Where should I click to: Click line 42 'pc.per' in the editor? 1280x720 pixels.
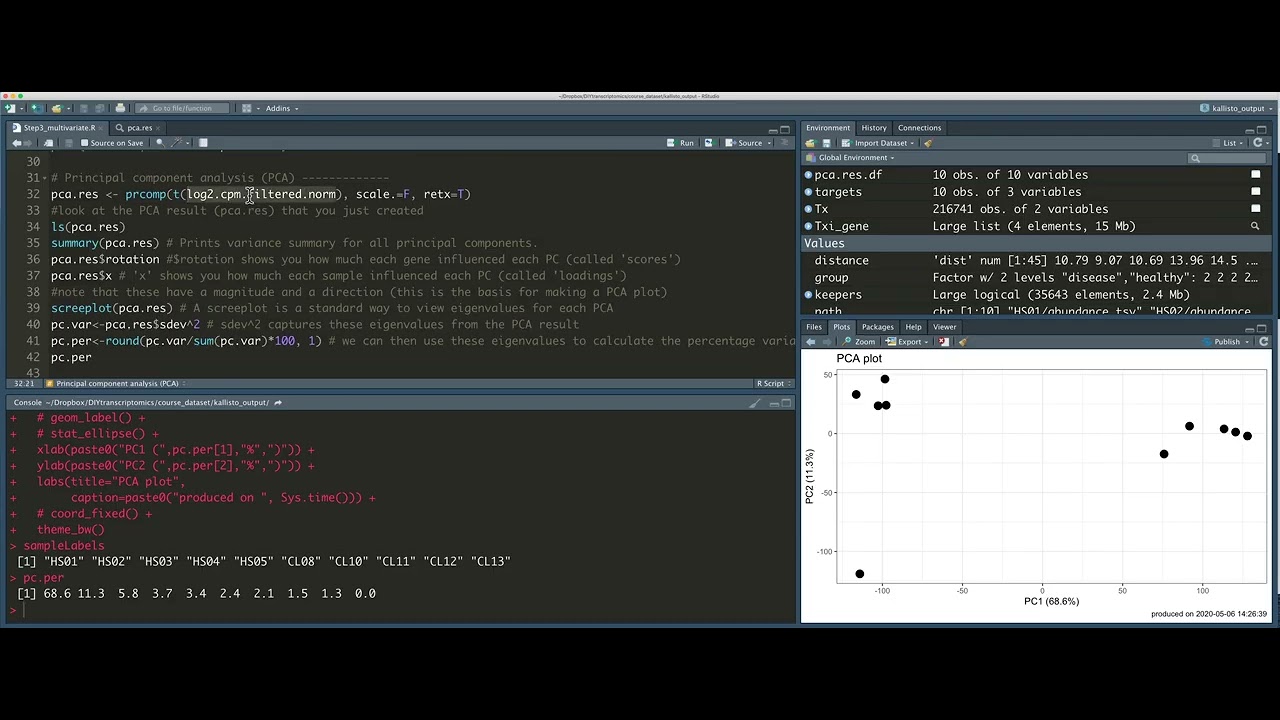(71, 357)
